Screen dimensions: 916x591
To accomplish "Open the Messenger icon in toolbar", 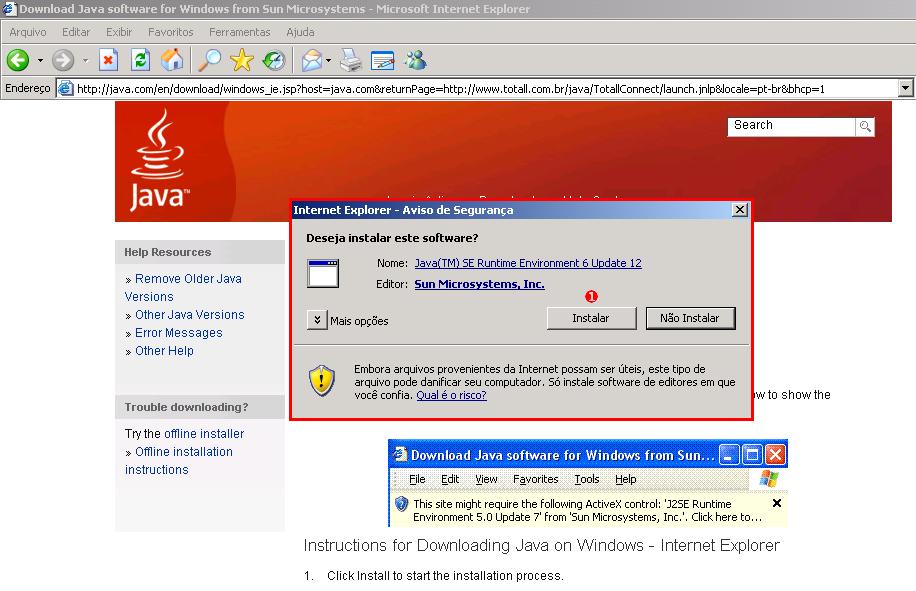I will [416, 61].
